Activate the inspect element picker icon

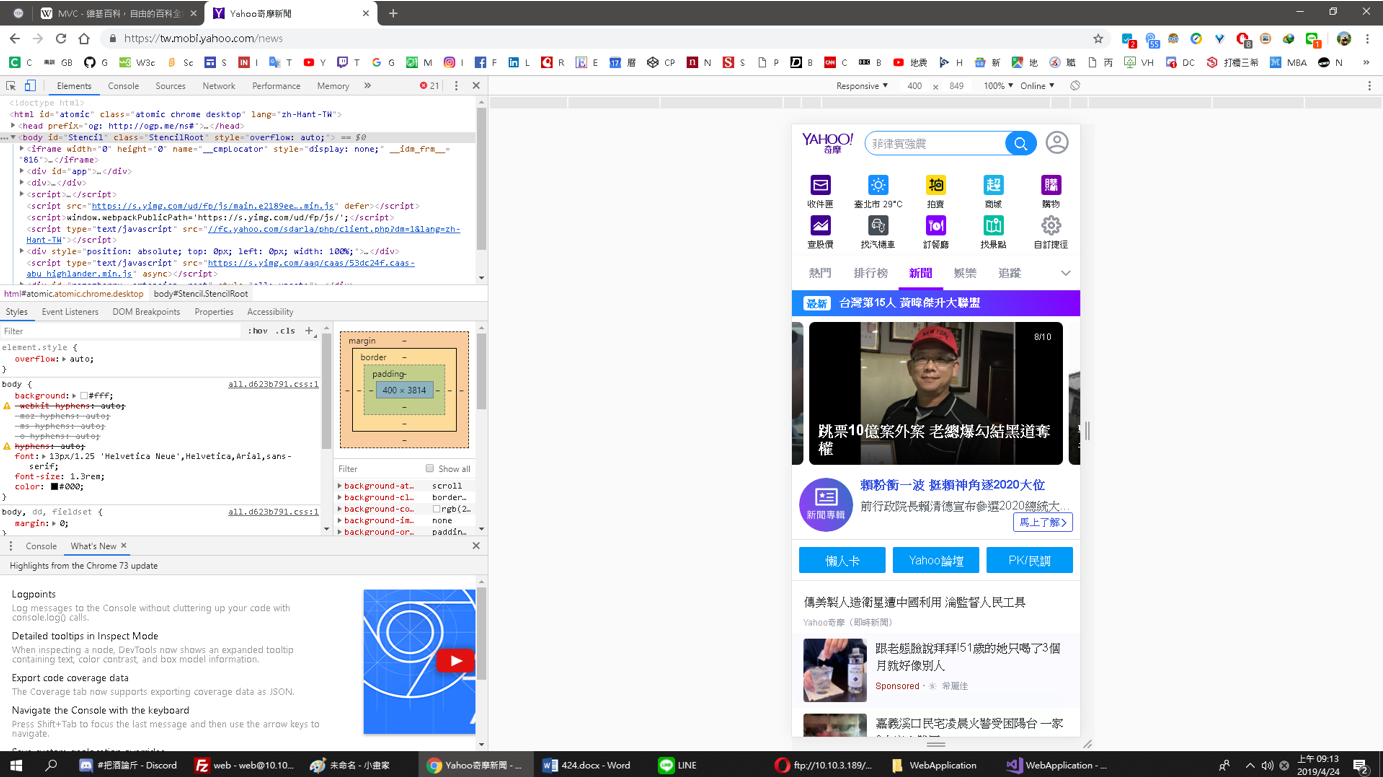pos(11,86)
